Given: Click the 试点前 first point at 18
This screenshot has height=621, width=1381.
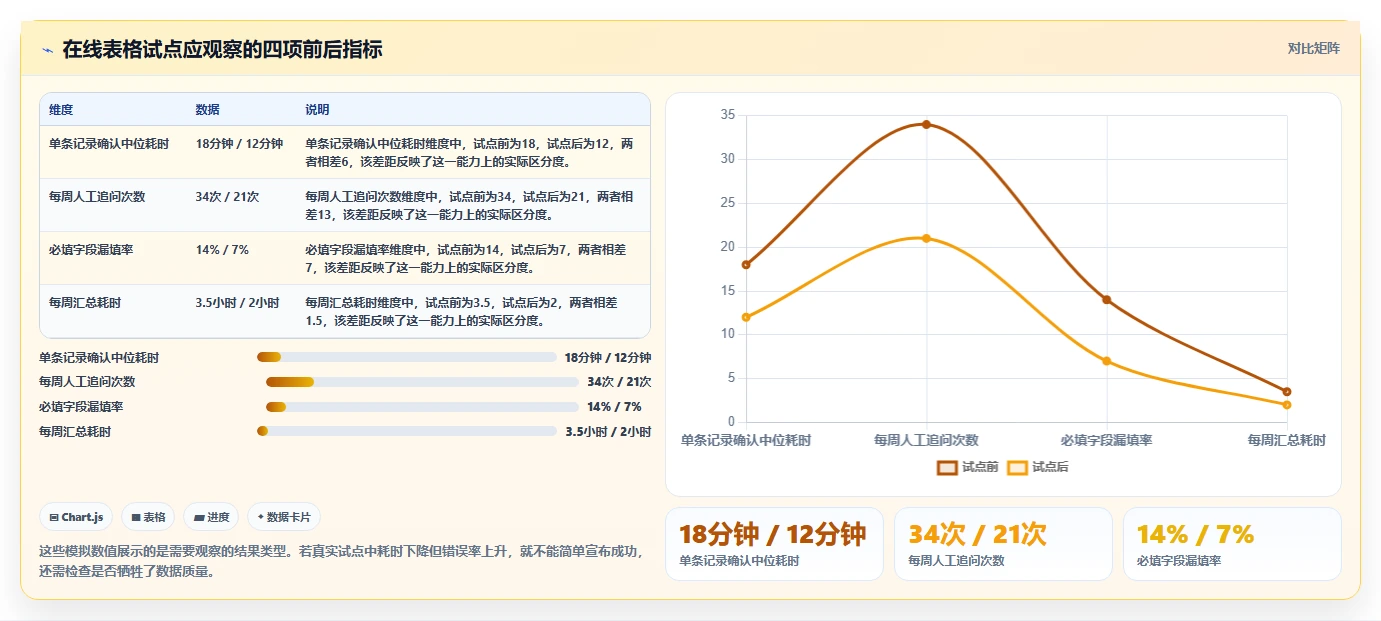Looking at the screenshot, I should pyautogui.click(x=746, y=265).
